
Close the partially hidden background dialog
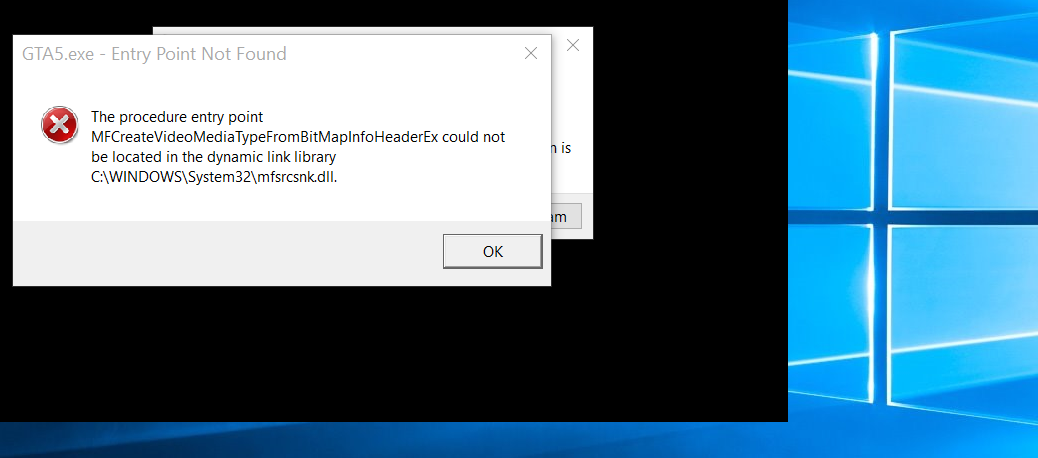tap(573, 45)
